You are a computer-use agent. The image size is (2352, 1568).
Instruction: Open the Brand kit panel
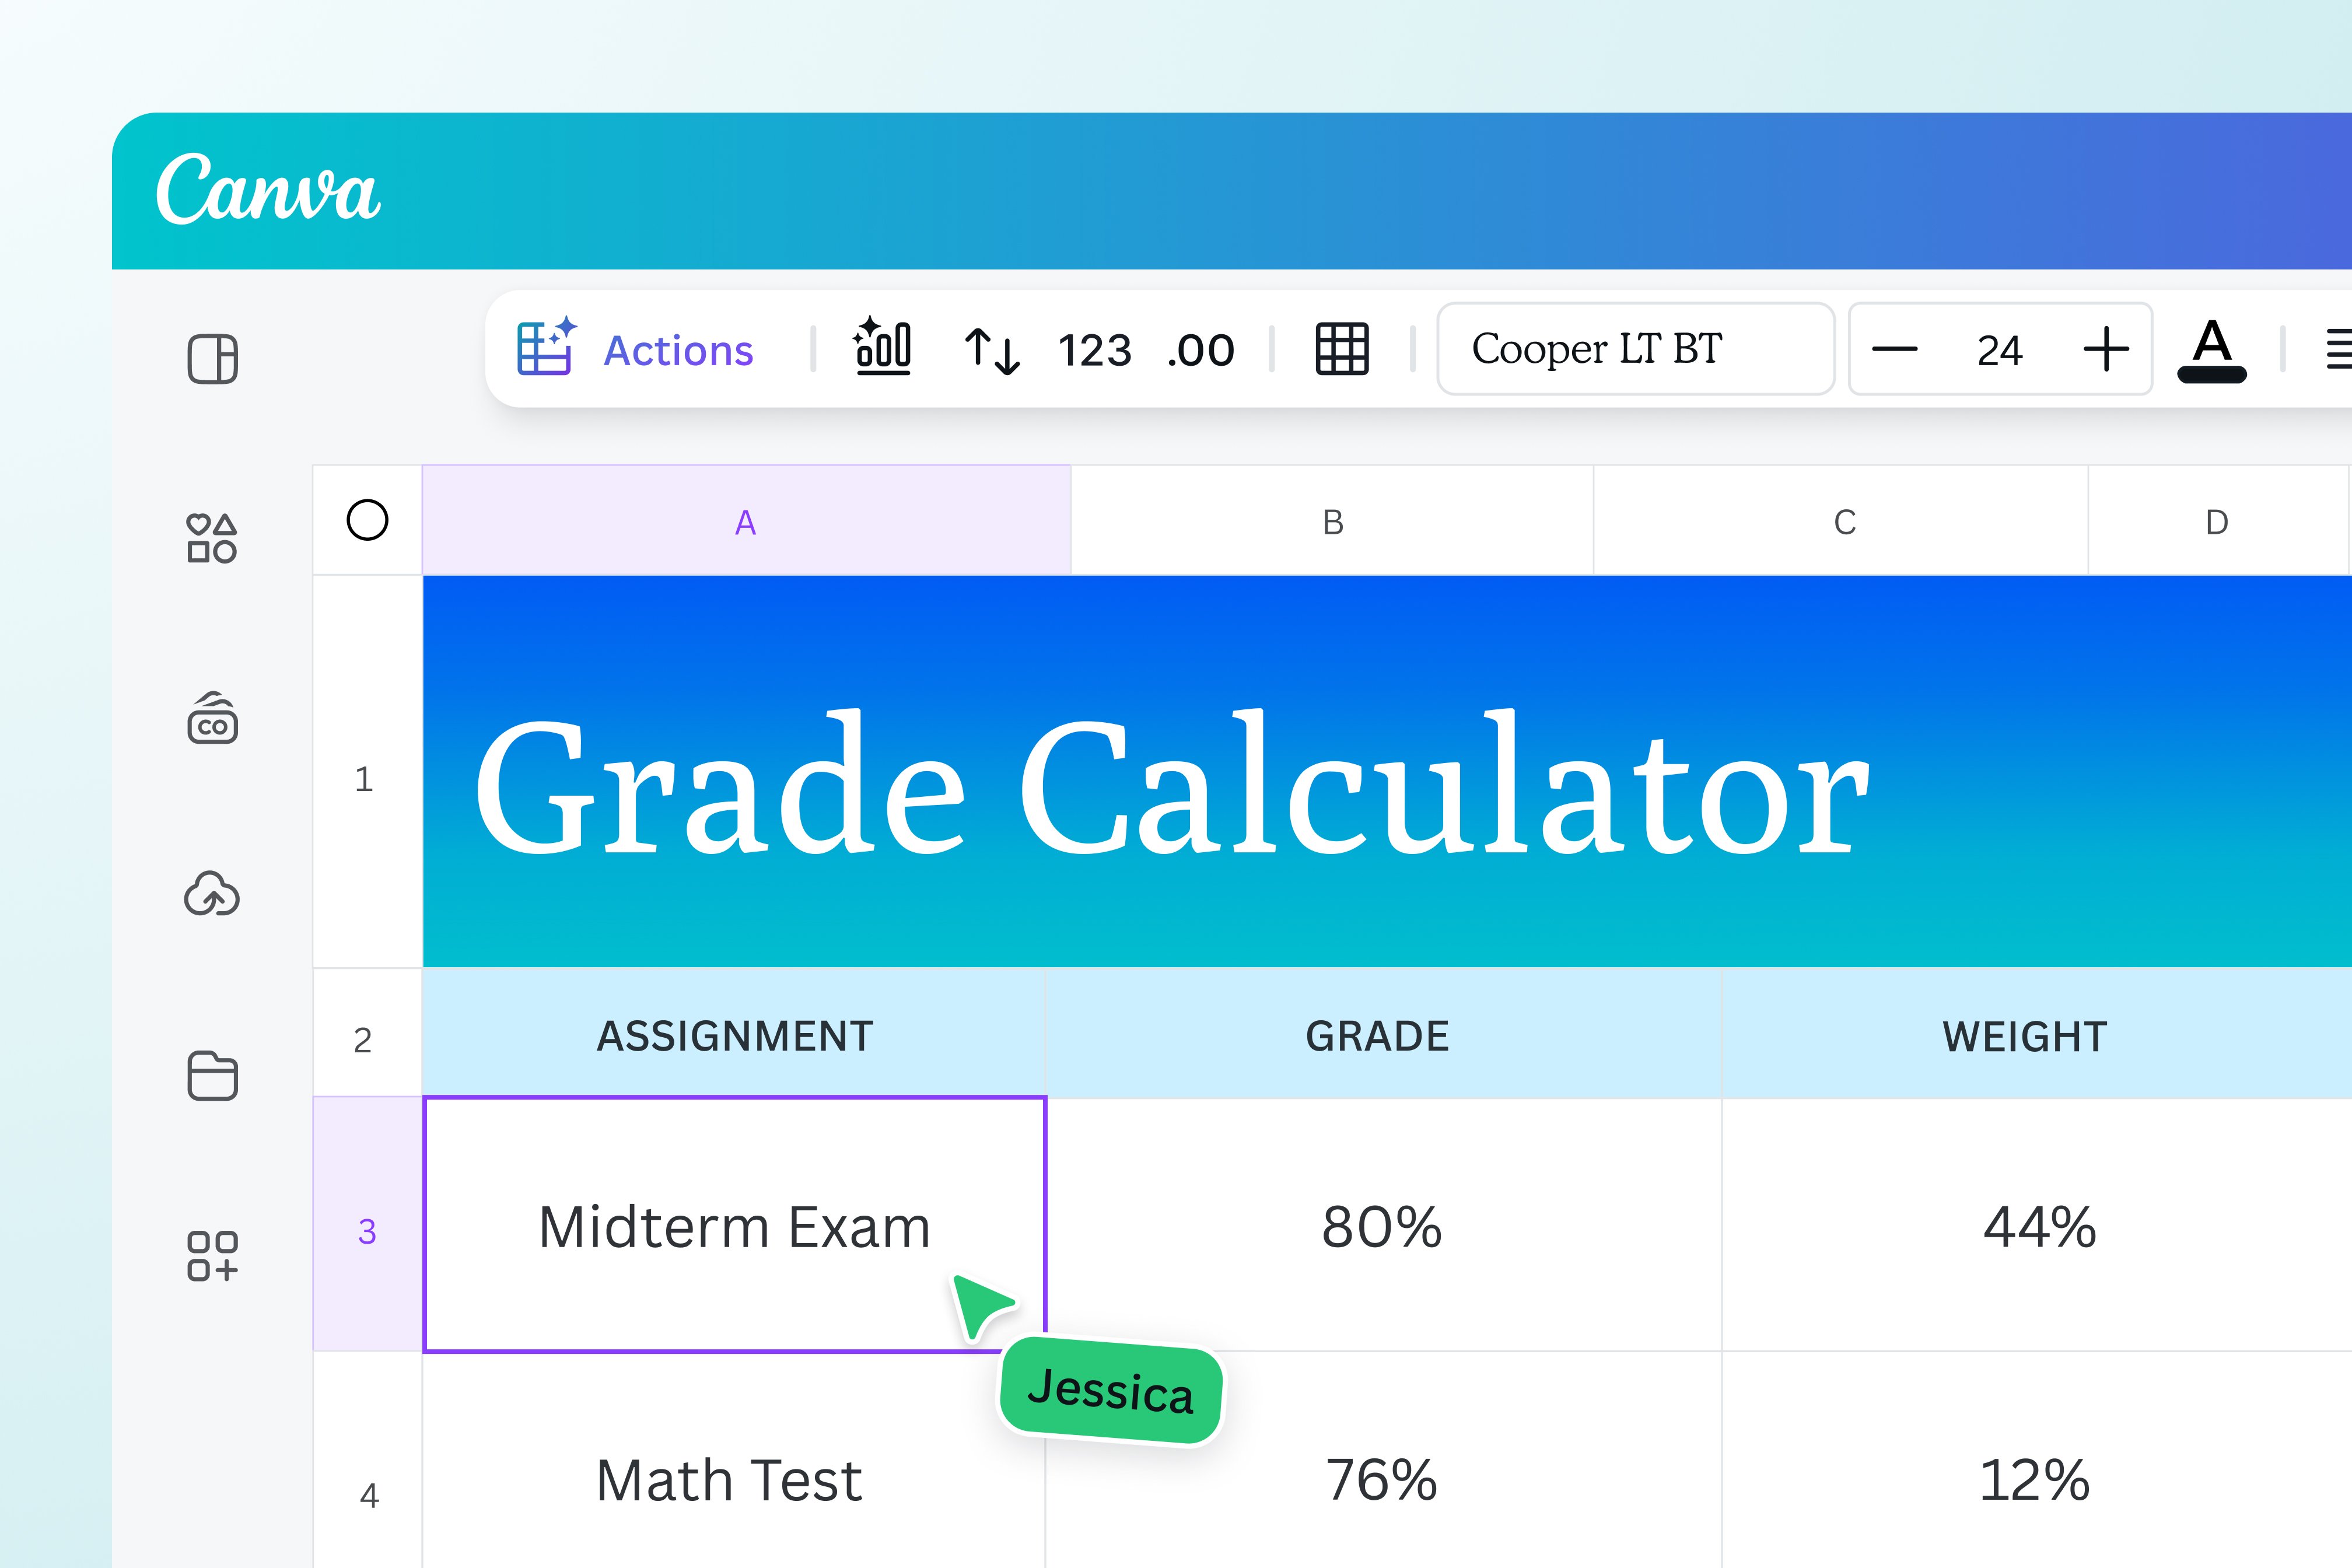coord(212,718)
